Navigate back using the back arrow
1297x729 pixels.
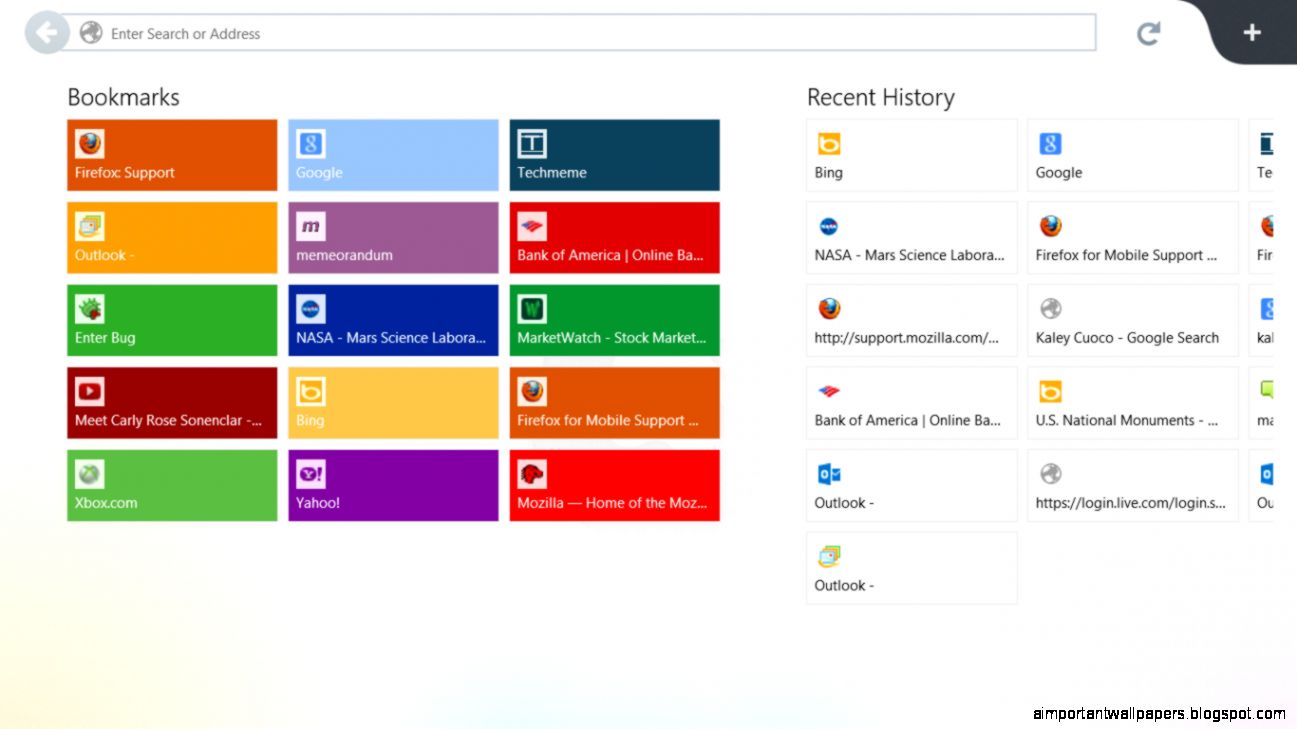(x=46, y=32)
